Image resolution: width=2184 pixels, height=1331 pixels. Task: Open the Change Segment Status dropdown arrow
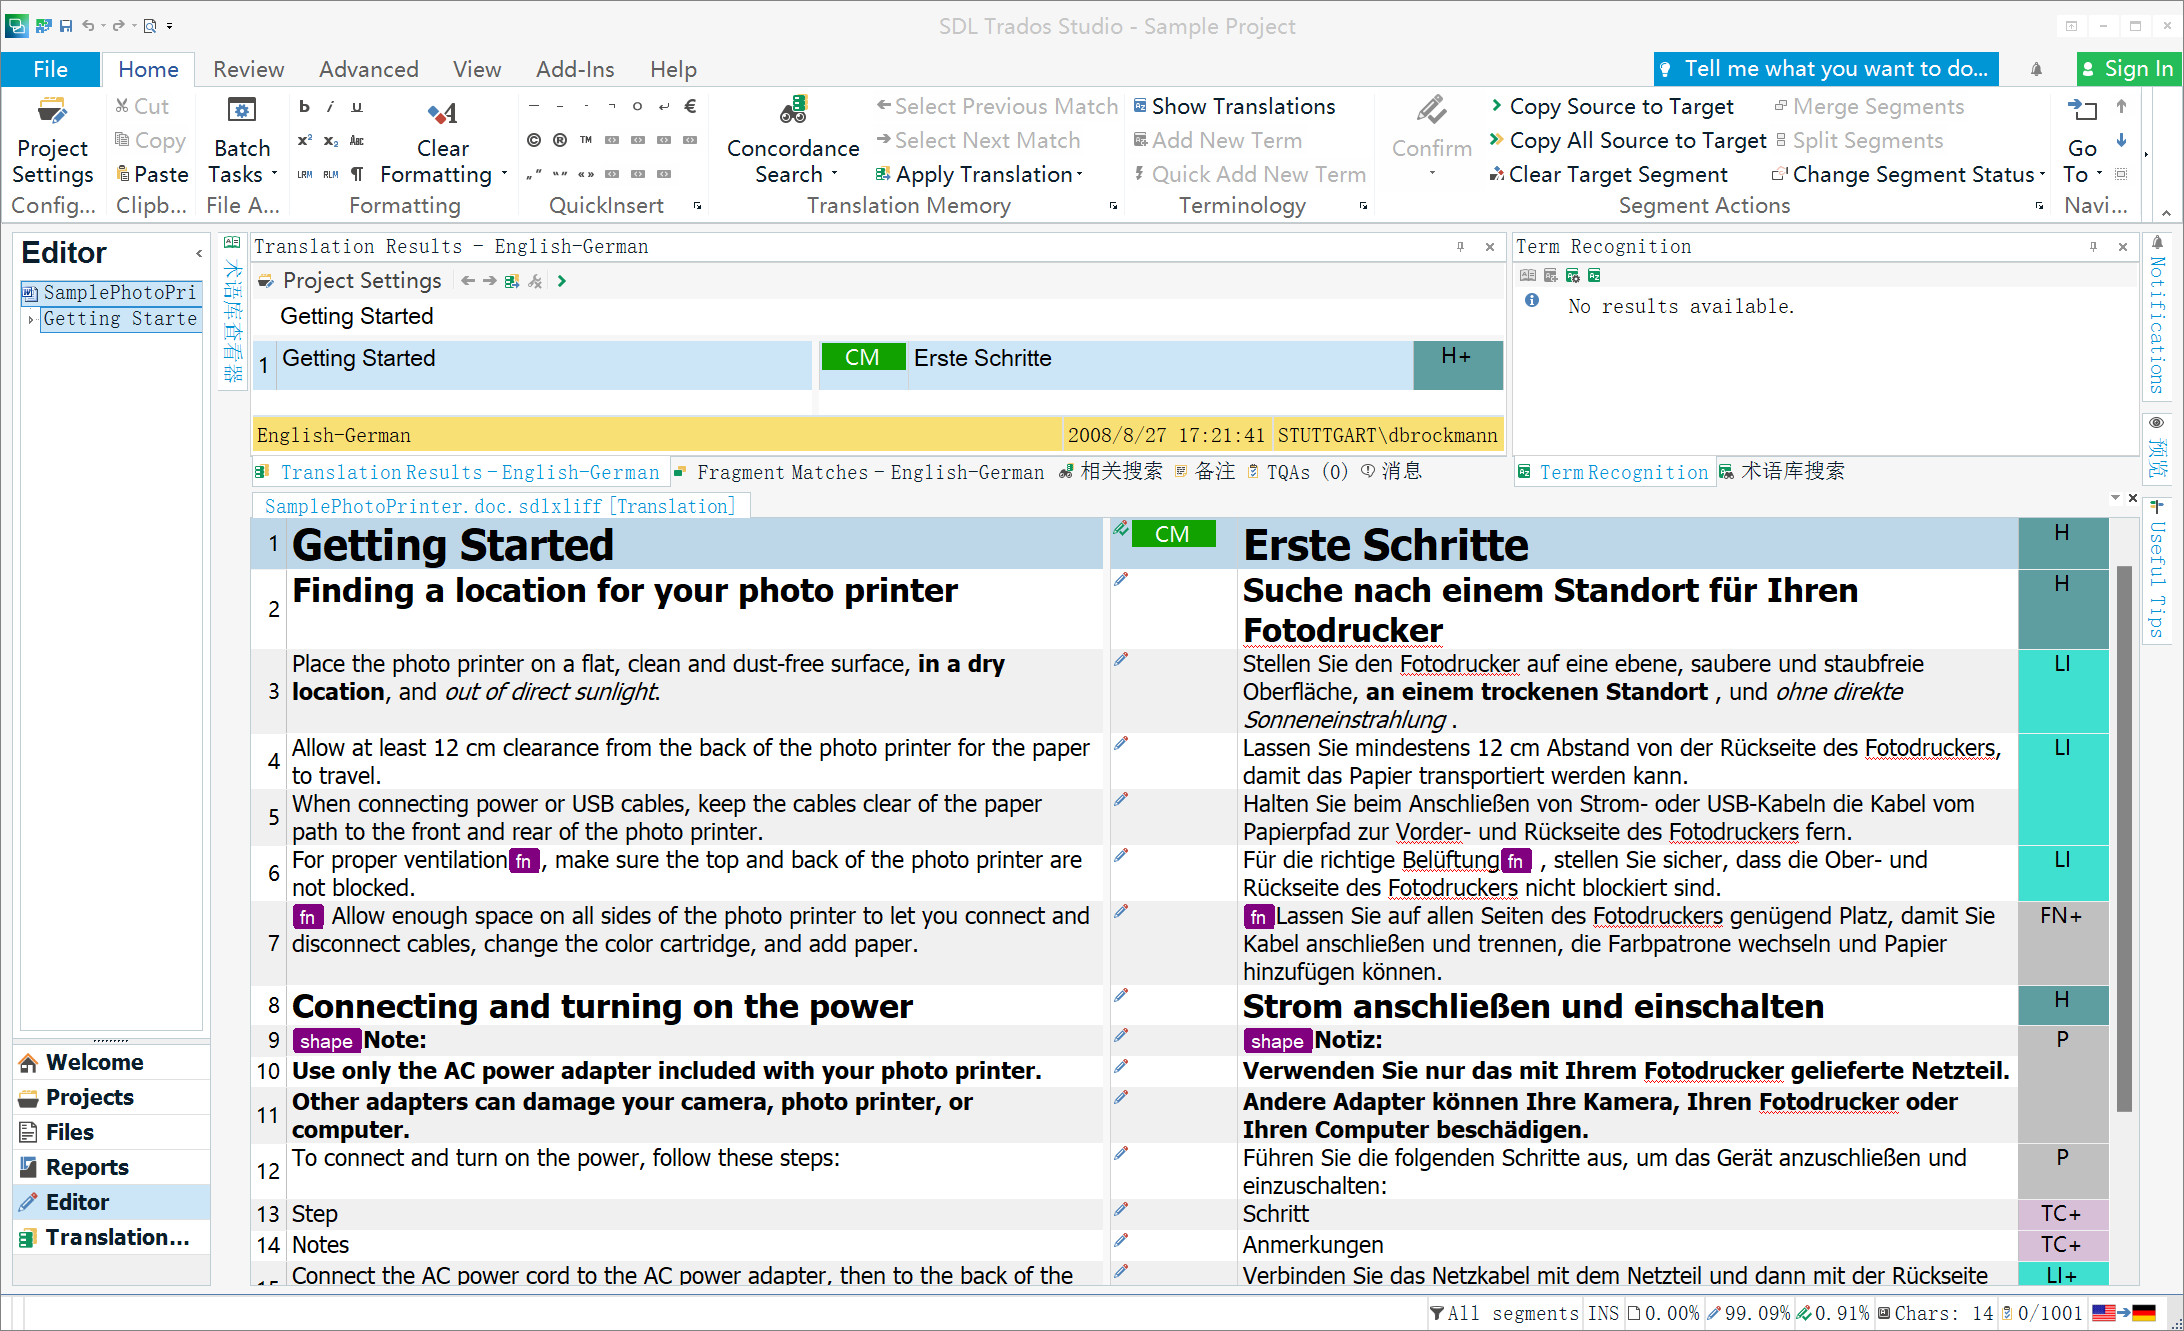click(2041, 174)
